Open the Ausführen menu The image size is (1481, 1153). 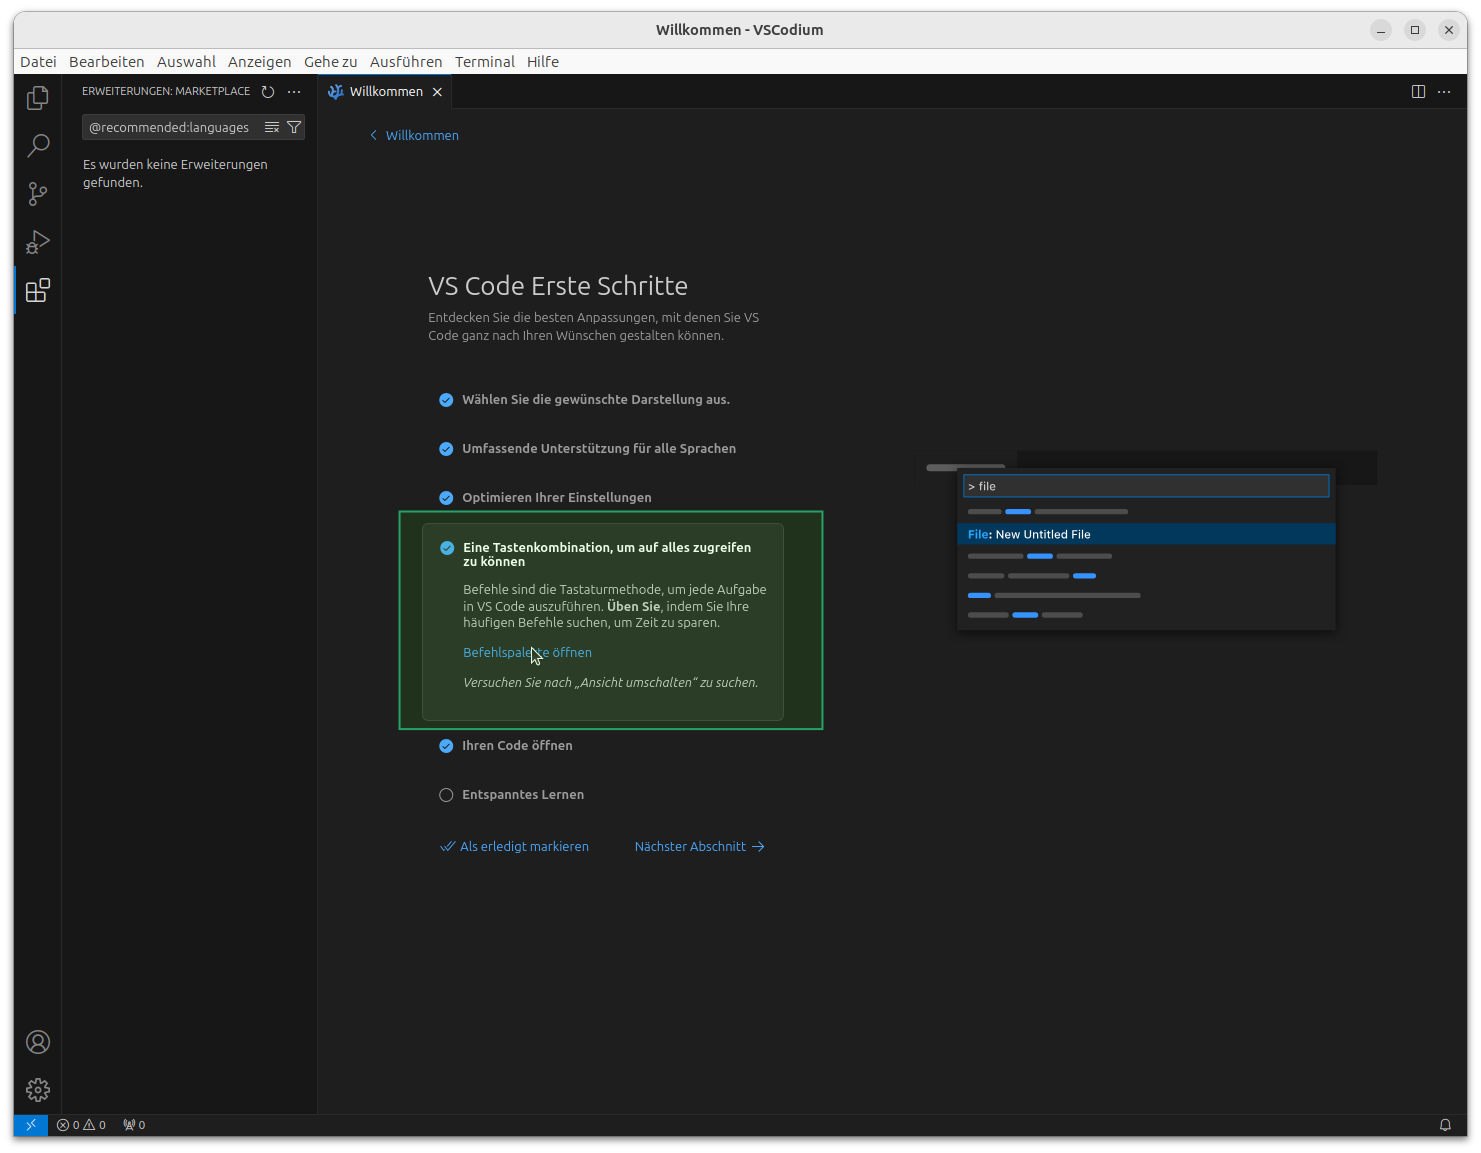coord(405,62)
